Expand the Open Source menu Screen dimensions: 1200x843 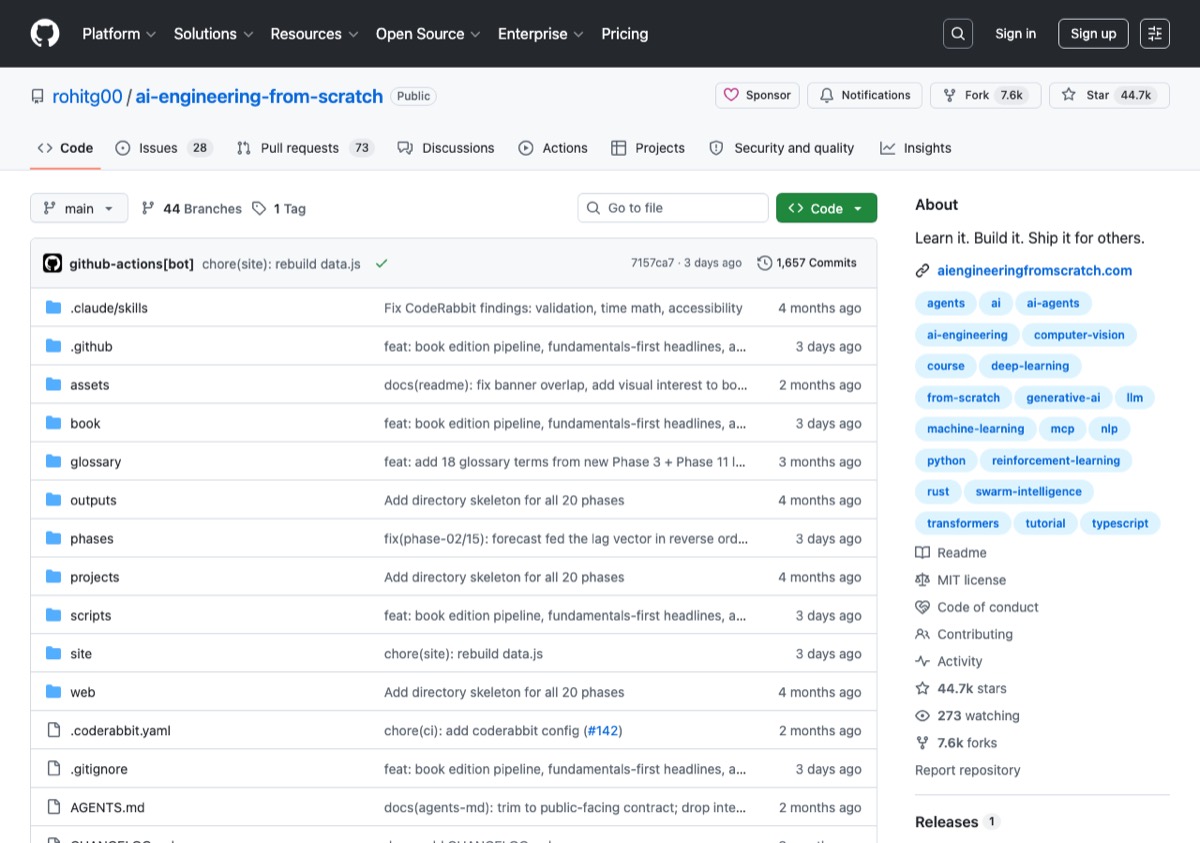tap(428, 34)
